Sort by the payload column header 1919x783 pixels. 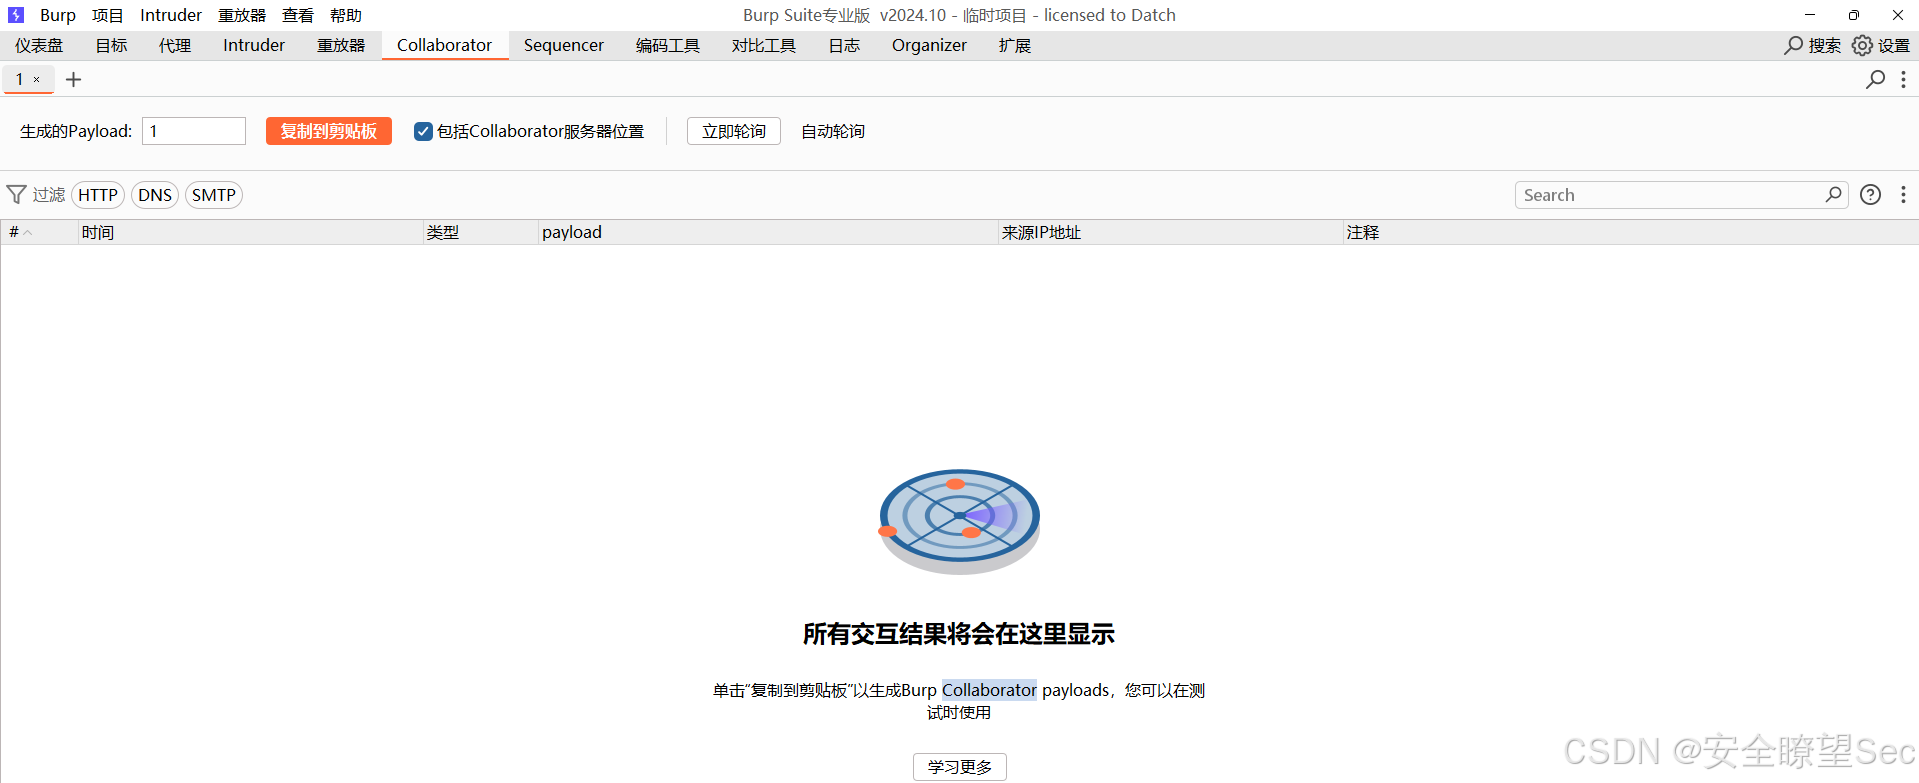(767, 232)
